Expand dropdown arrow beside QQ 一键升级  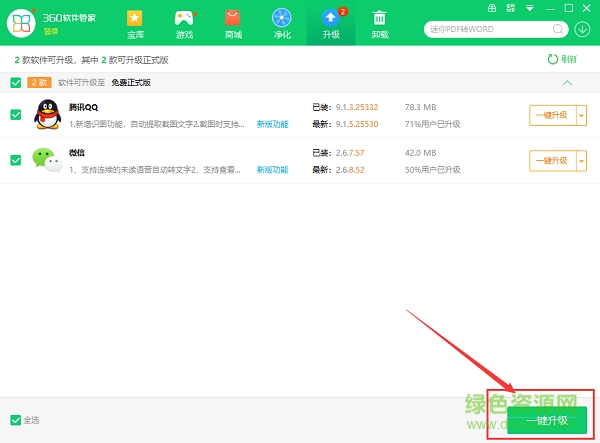click(582, 115)
